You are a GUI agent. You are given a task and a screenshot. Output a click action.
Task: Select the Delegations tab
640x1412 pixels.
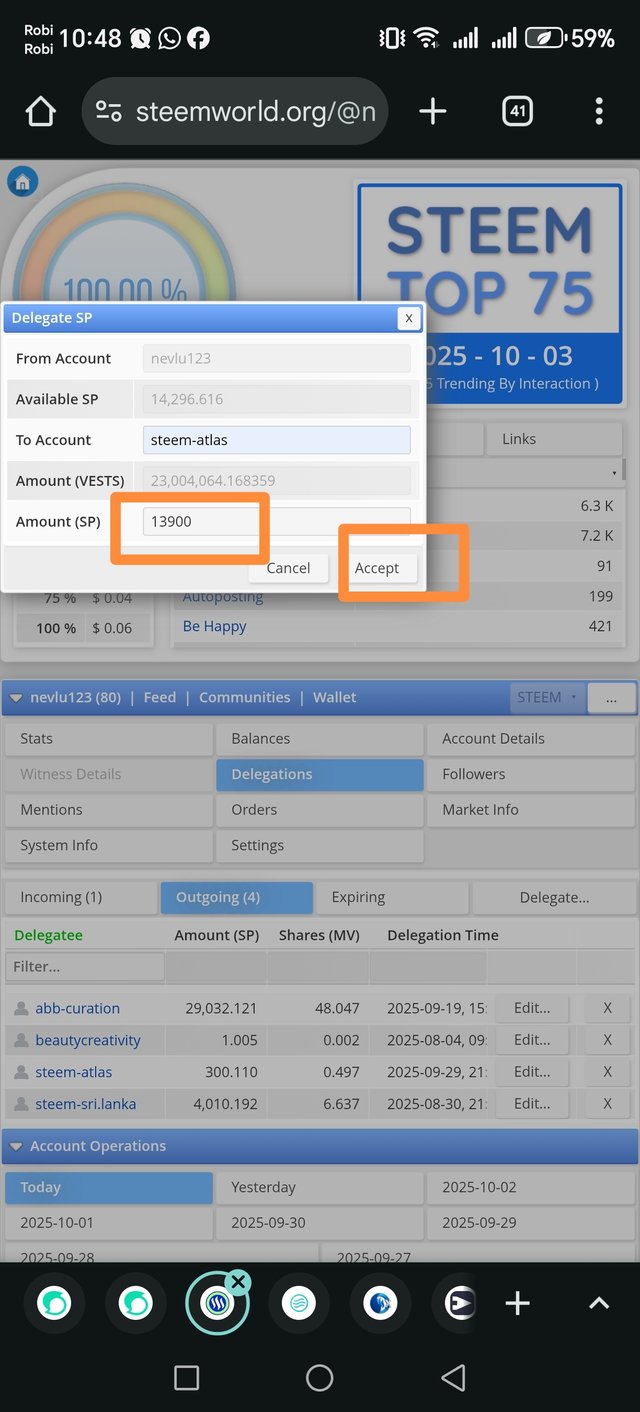point(320,774)
